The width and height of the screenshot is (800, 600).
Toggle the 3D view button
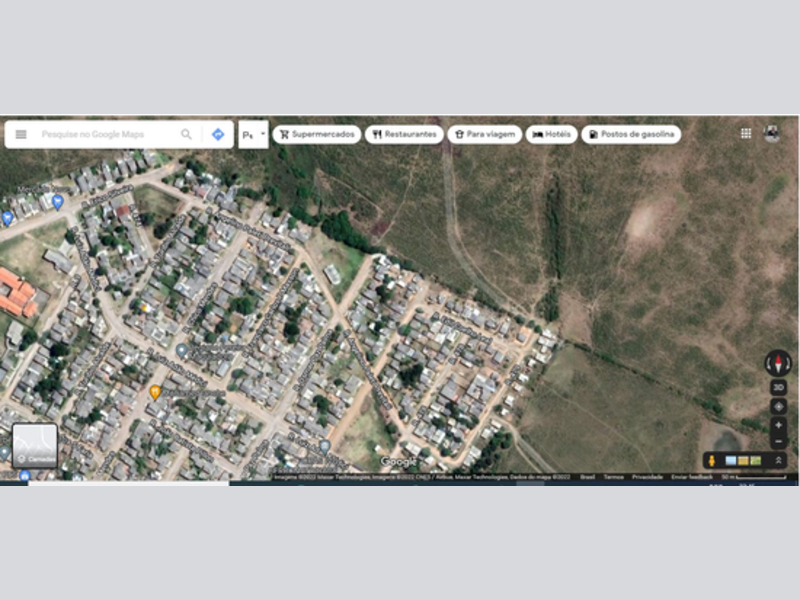pyautogui.click(x=779, y=387)
